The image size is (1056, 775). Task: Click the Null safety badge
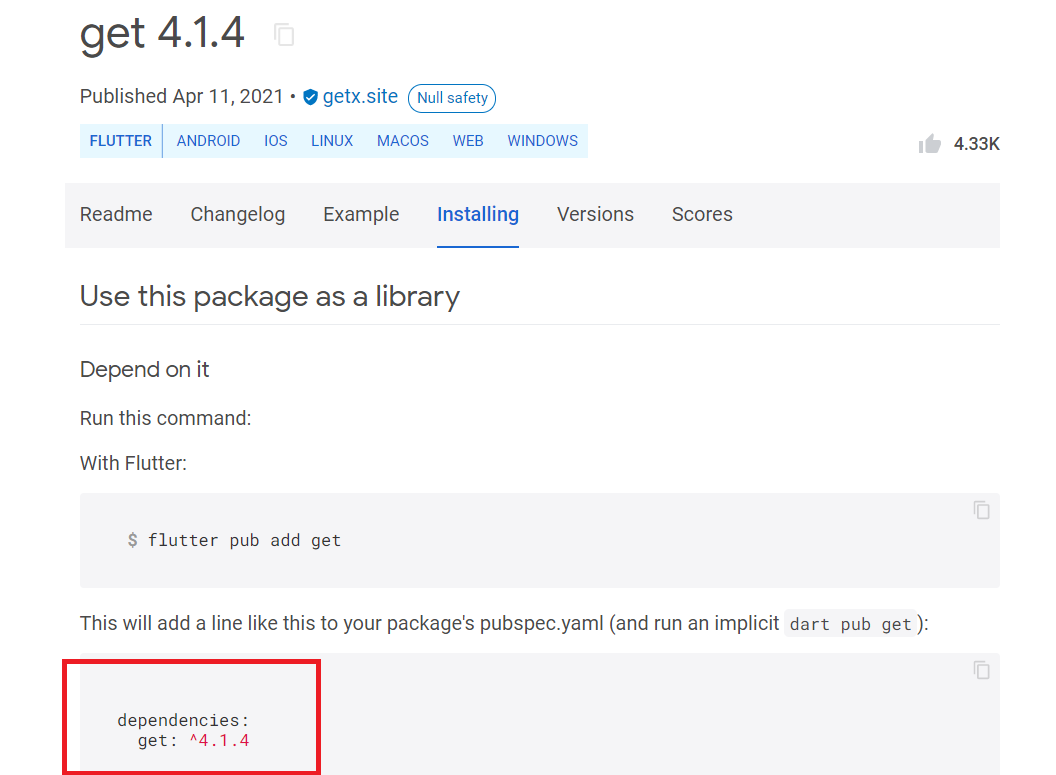click(452, 98)
